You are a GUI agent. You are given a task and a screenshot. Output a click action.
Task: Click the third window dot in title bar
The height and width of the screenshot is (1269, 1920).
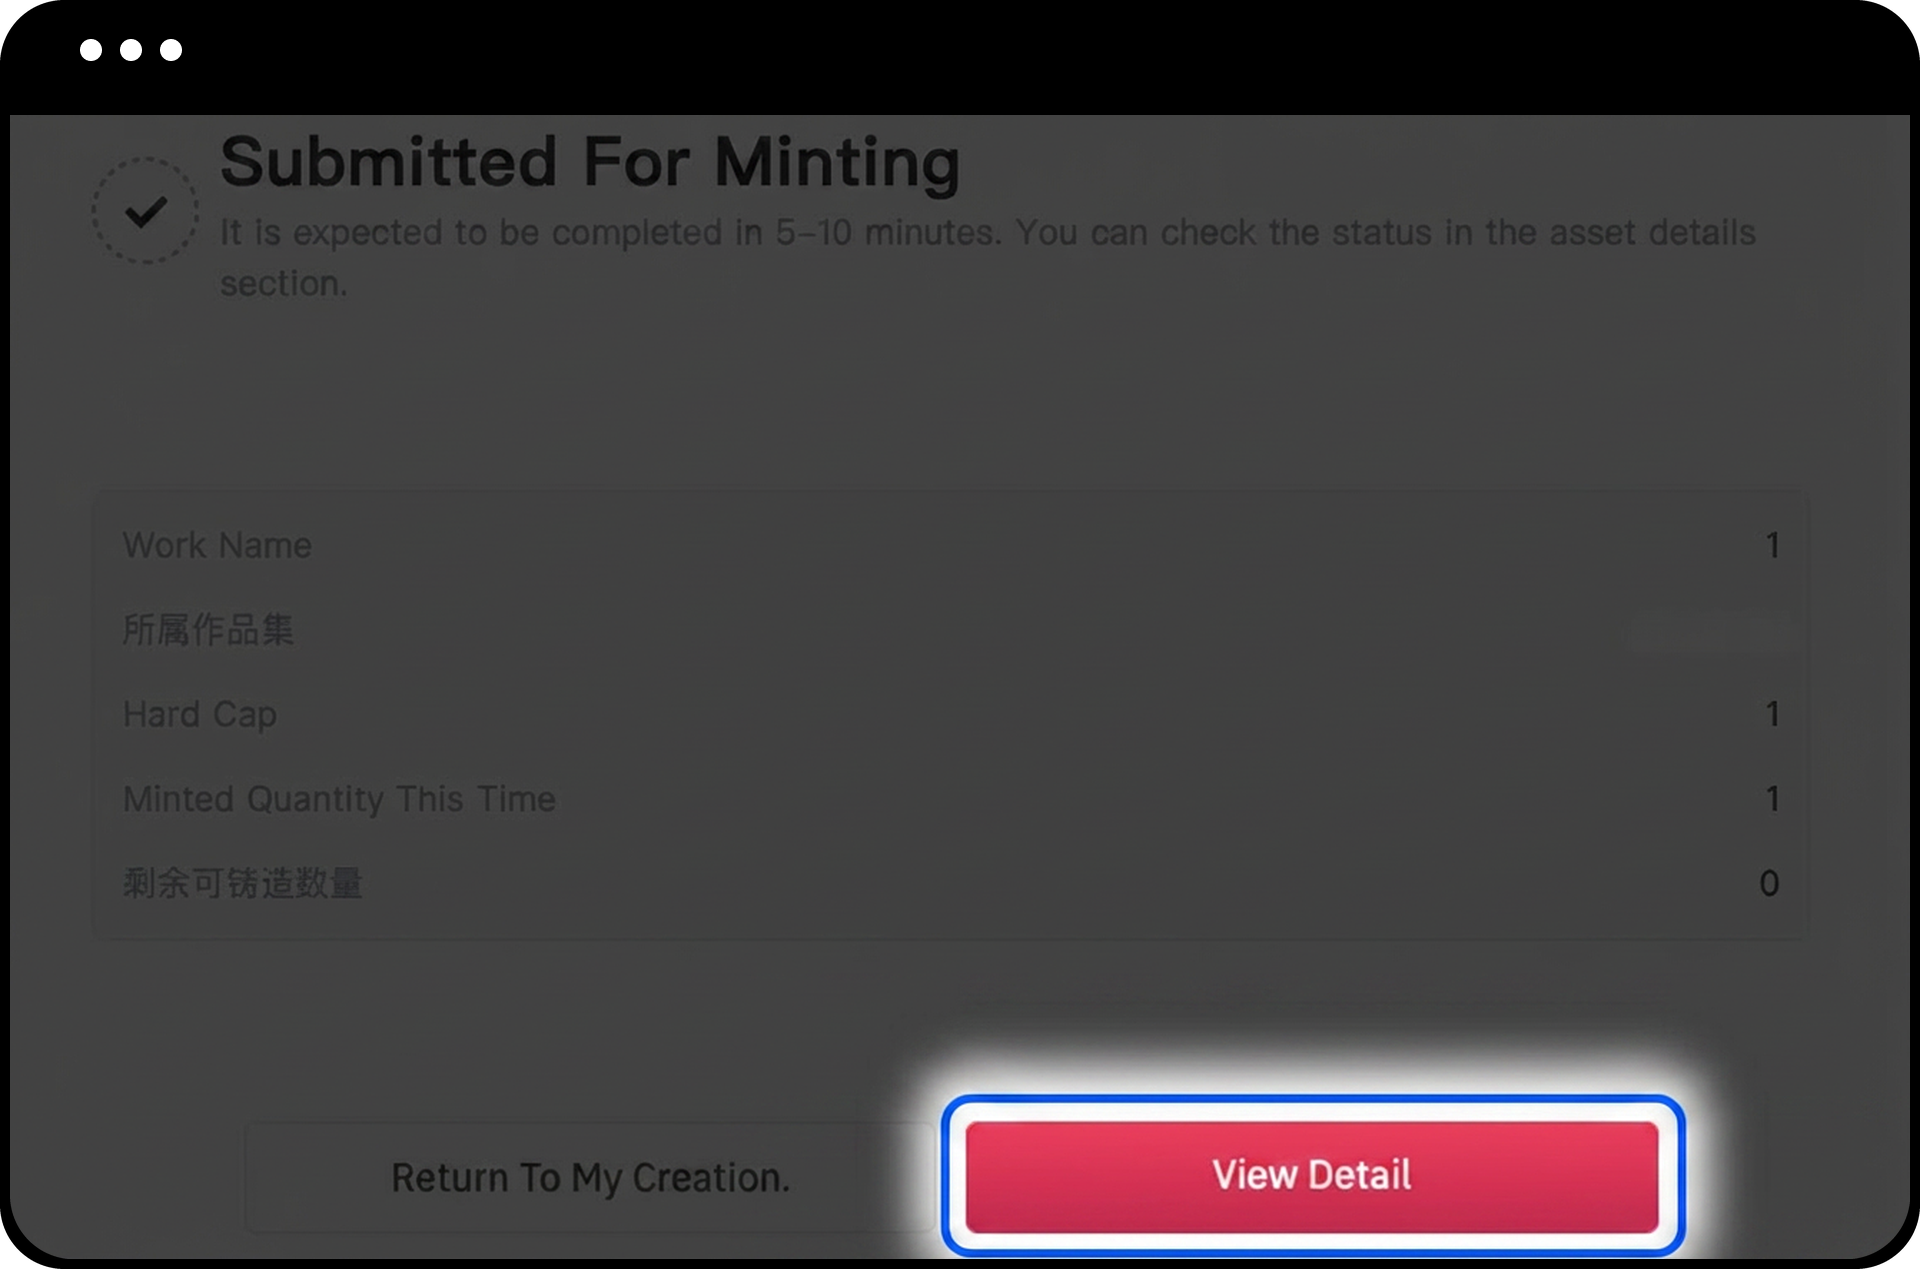171,50
